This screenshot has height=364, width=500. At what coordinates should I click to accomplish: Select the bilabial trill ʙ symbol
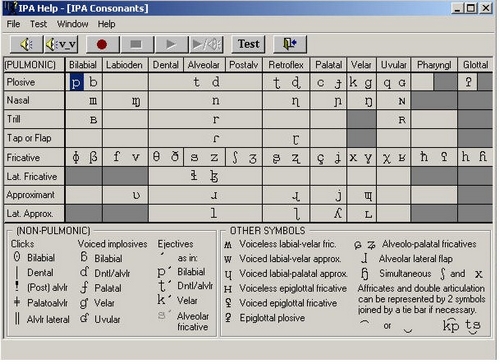click(94, 120)
